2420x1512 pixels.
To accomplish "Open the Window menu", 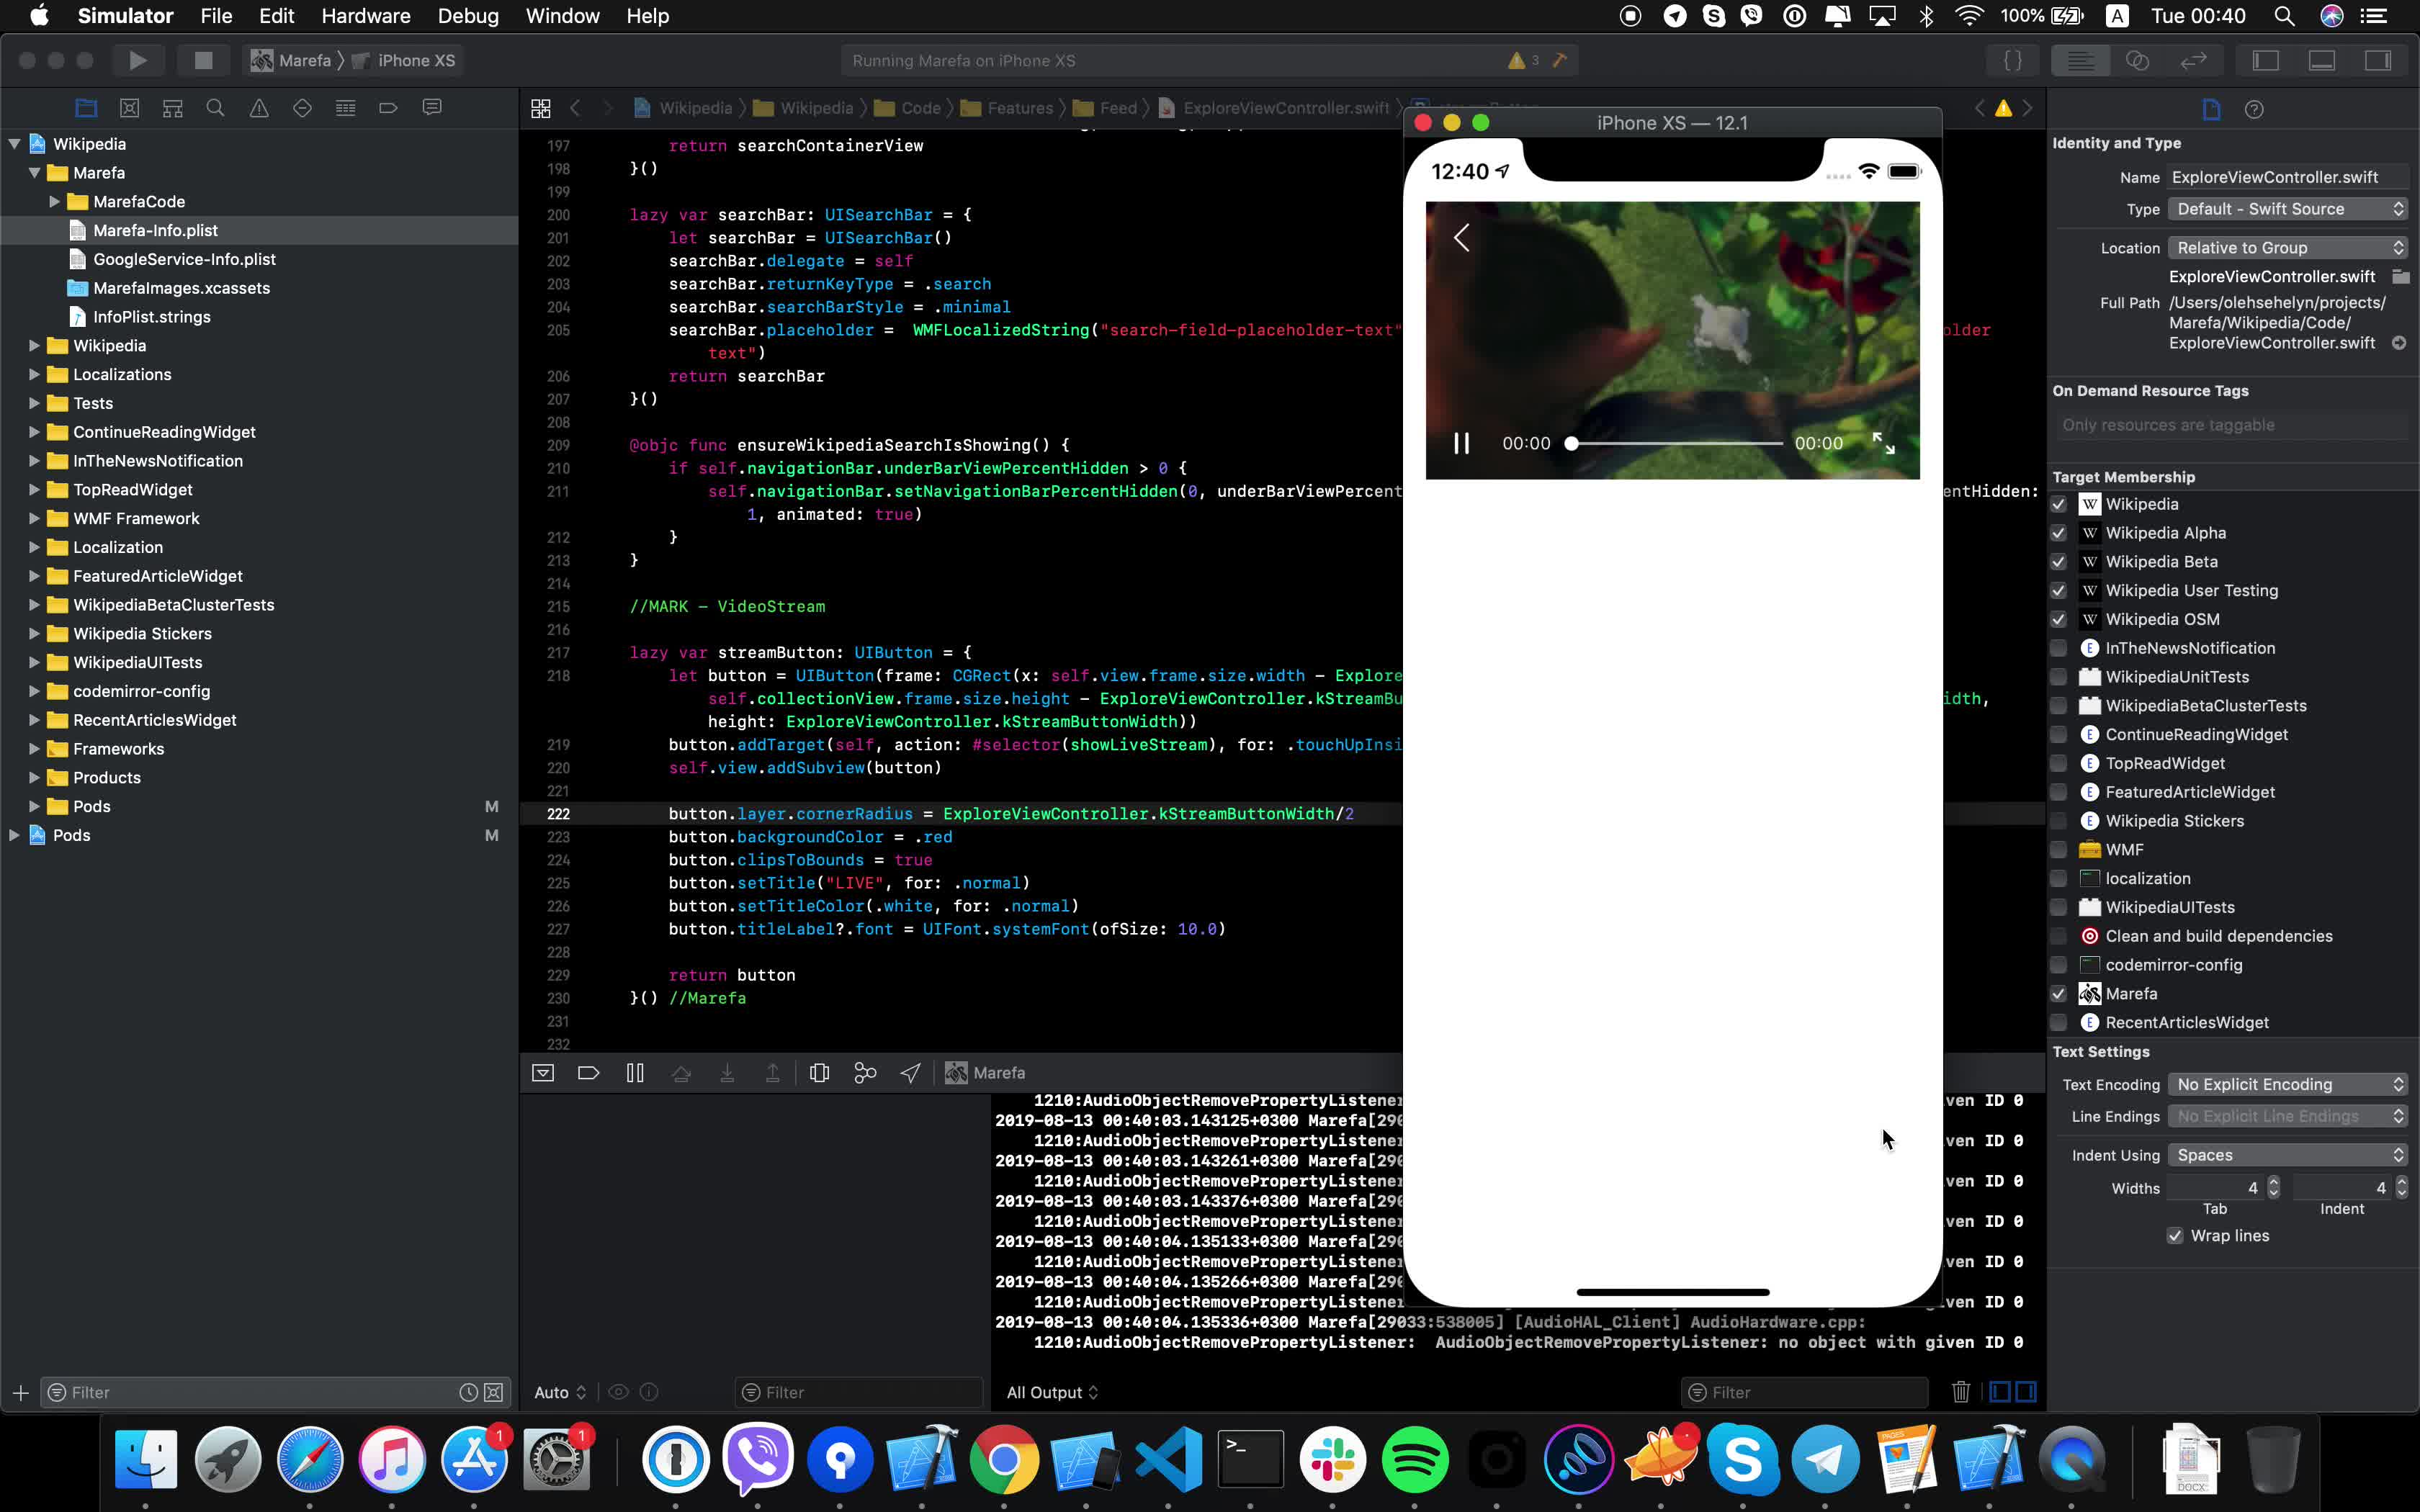I will point(563,16).
